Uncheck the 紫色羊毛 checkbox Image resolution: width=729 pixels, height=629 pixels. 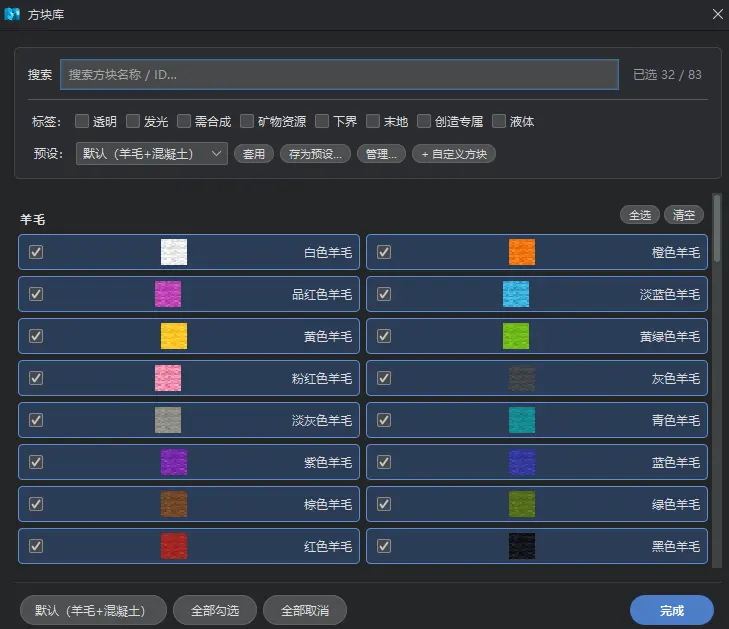tap(36, 462)
